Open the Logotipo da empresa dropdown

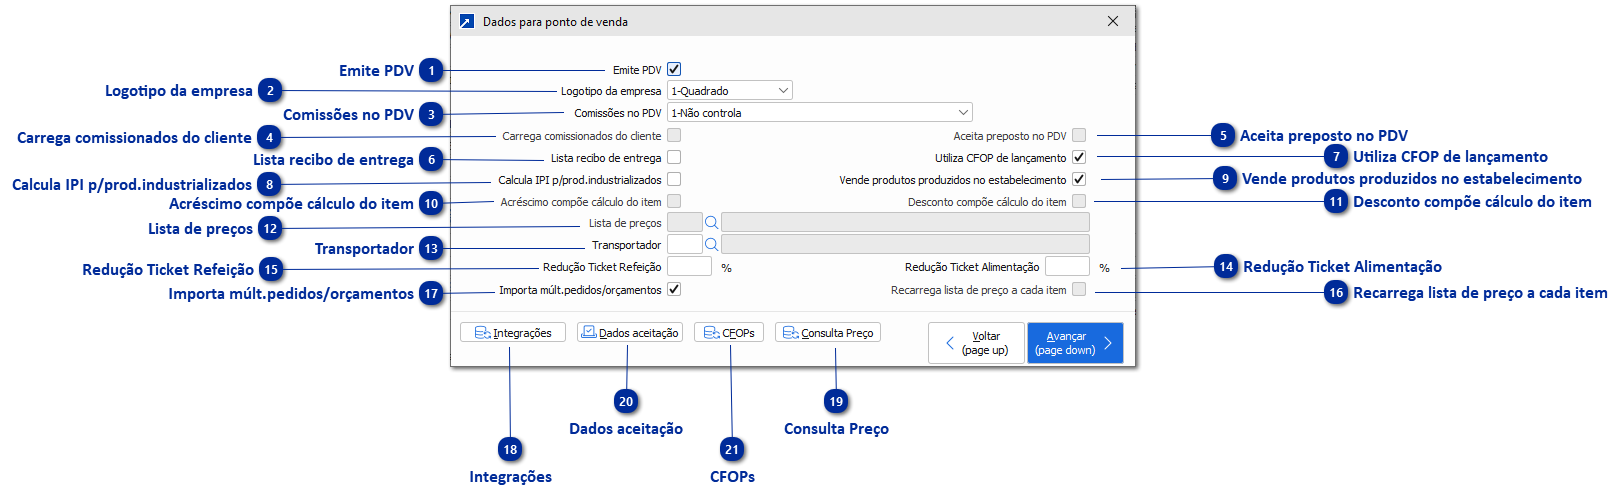[x=730, y=90]
